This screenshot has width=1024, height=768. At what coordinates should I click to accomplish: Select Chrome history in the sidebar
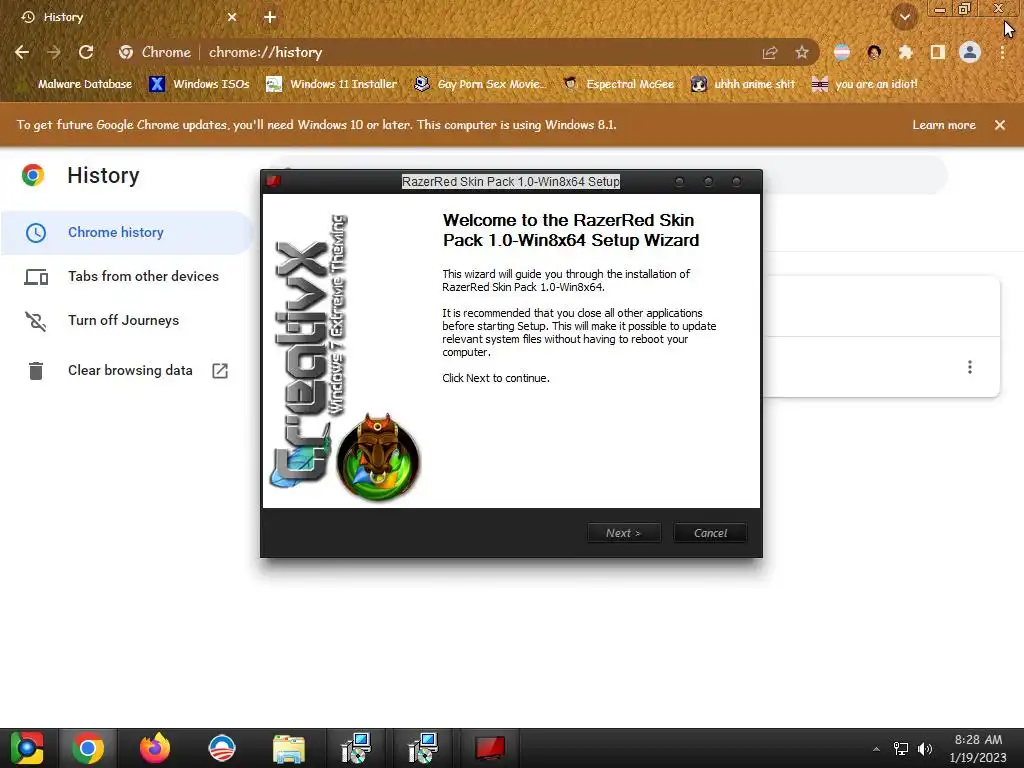tap(127, 232)
